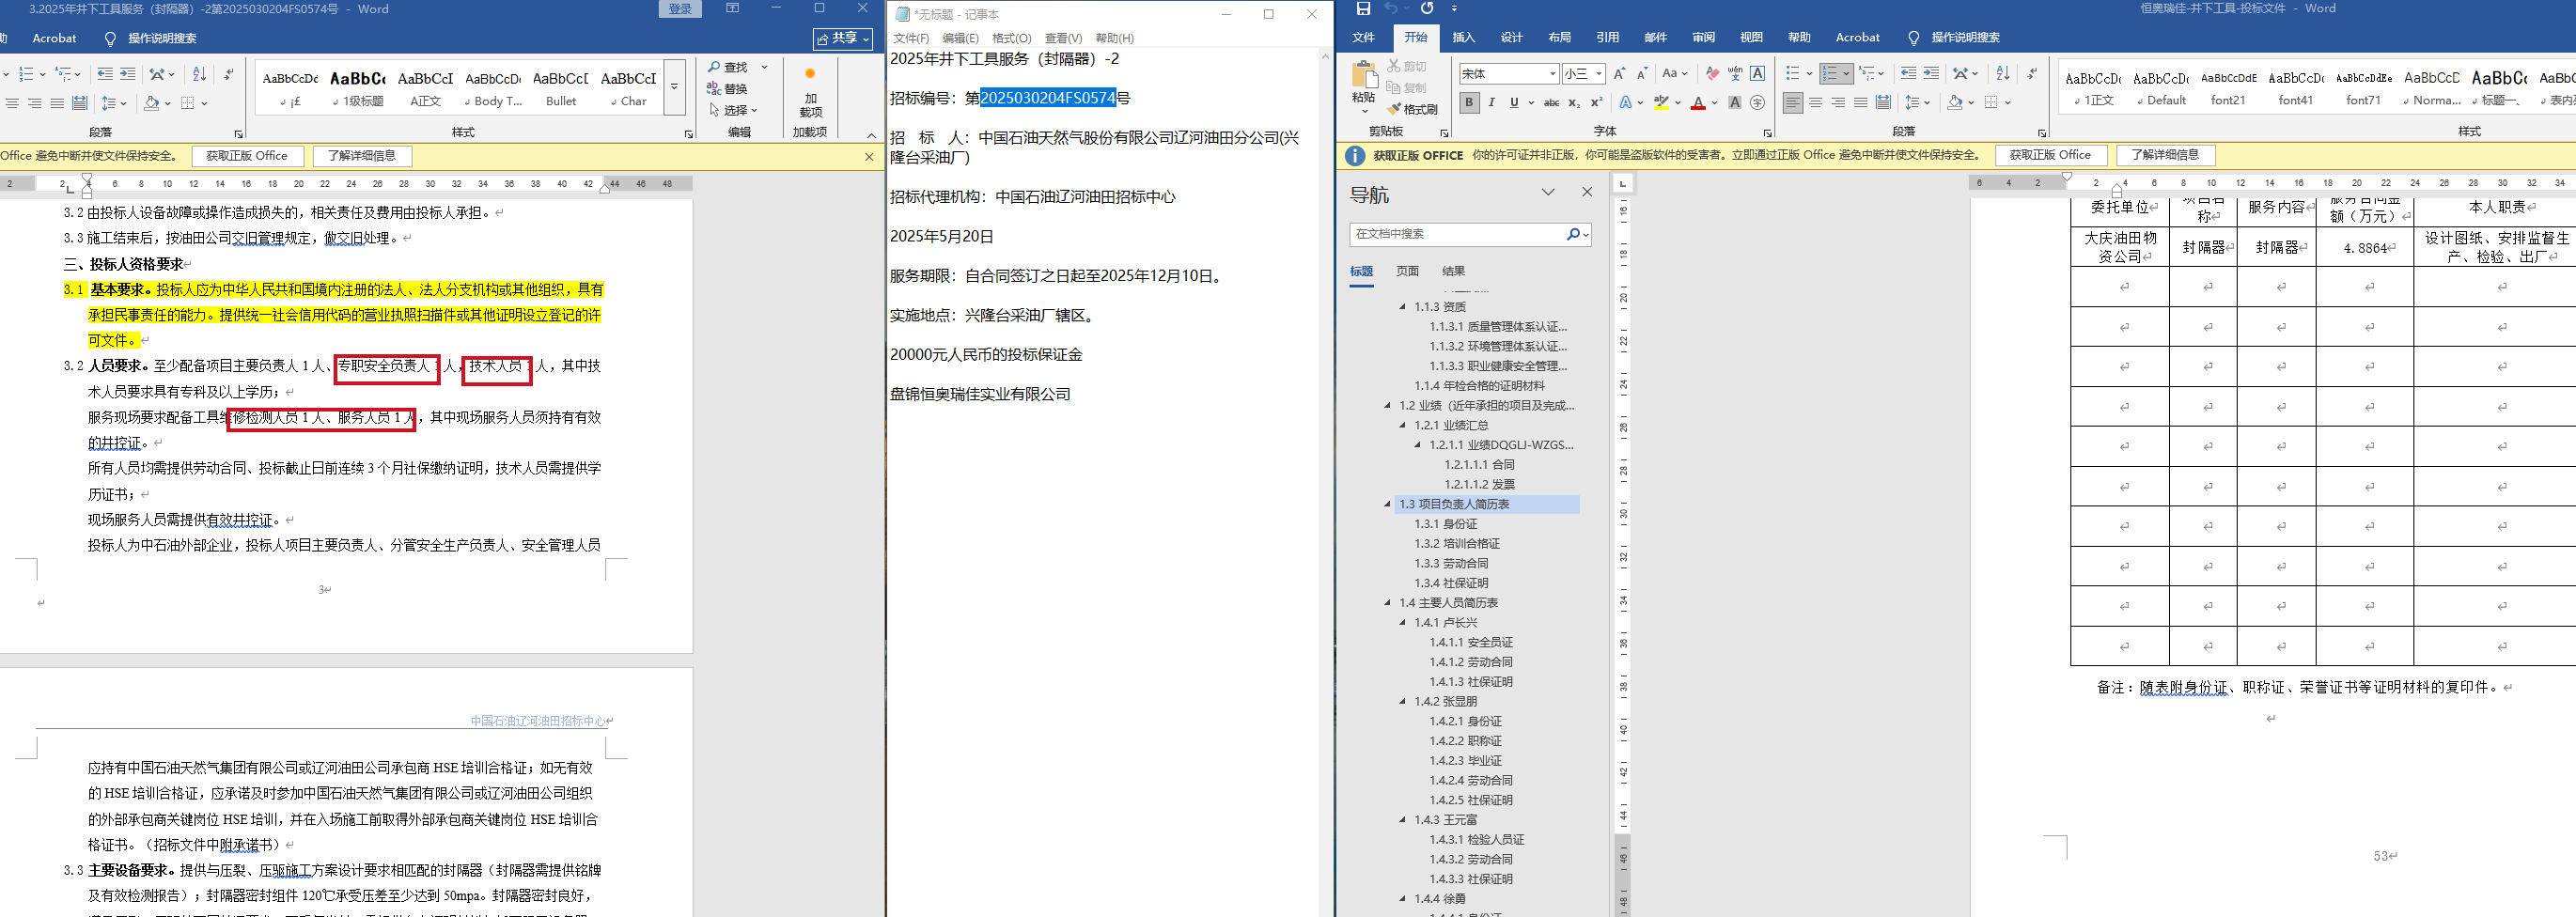Apply character border in right Word ribbon
The image size is (2576, 917).
[x=1757, y=74]
